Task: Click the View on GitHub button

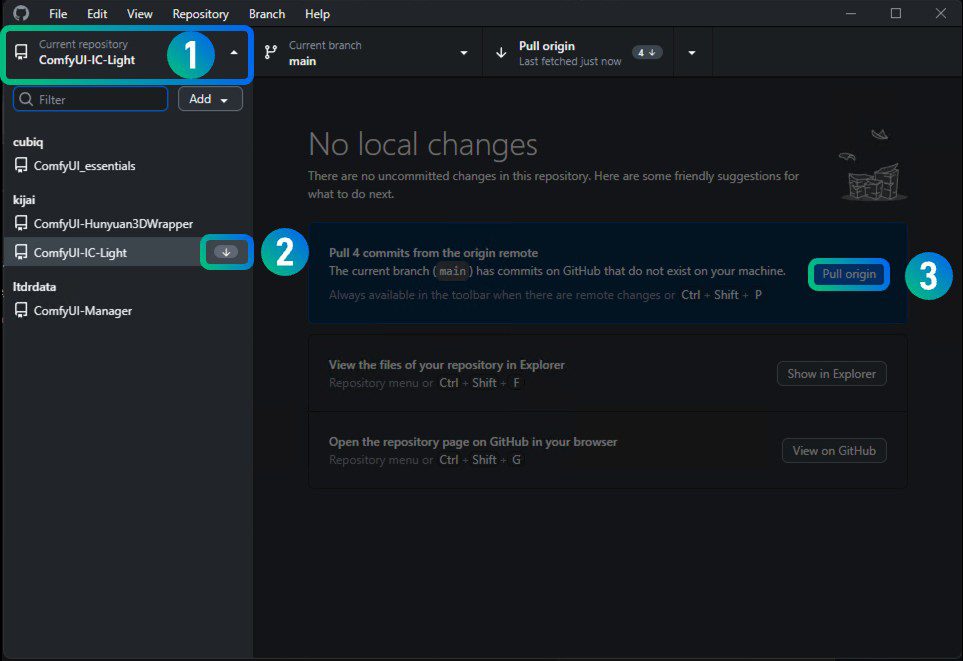Action: pyautogui.click(x=834, y=450)
